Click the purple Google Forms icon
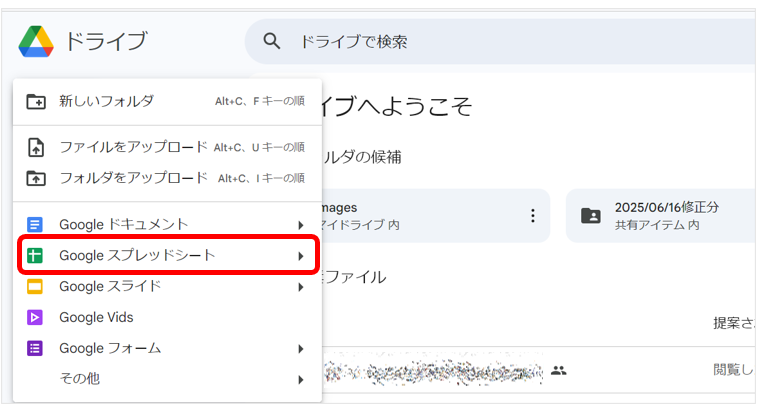Viewport: 760px width, 410px height. pos(35,348)
